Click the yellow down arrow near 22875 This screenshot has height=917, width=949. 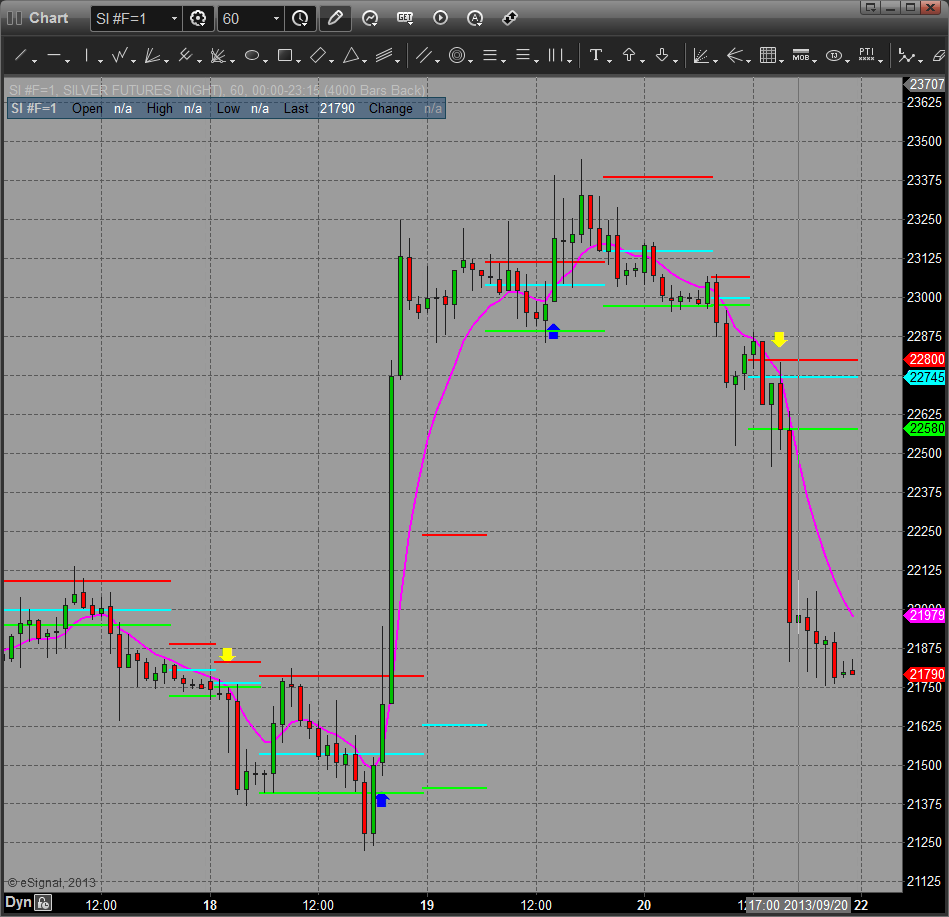coord(780,339)
